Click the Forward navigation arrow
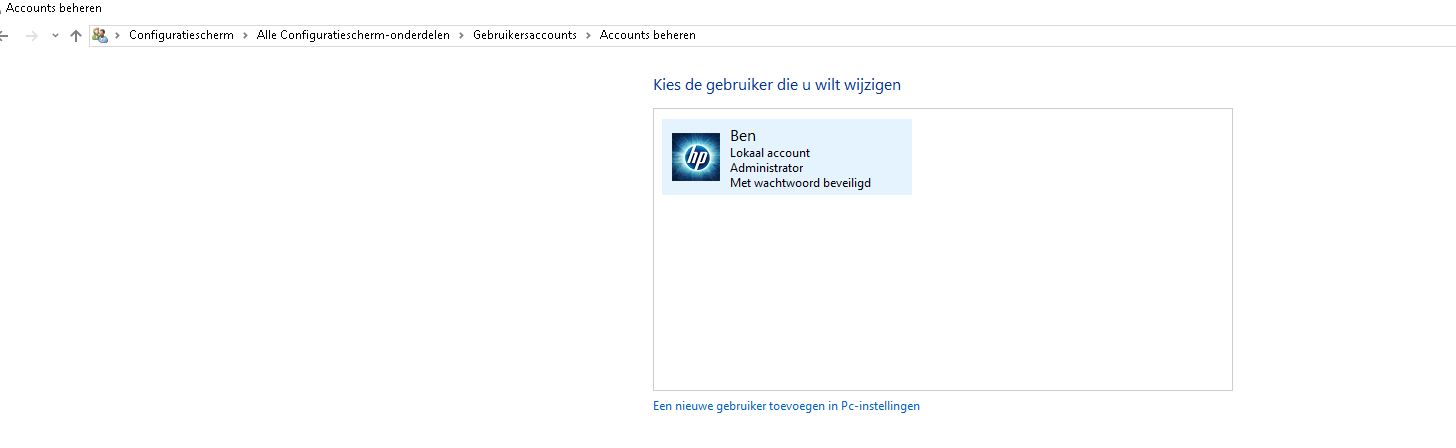Image resolution: width=1456 pixels, height=448 pixels. tap(32, 35)
